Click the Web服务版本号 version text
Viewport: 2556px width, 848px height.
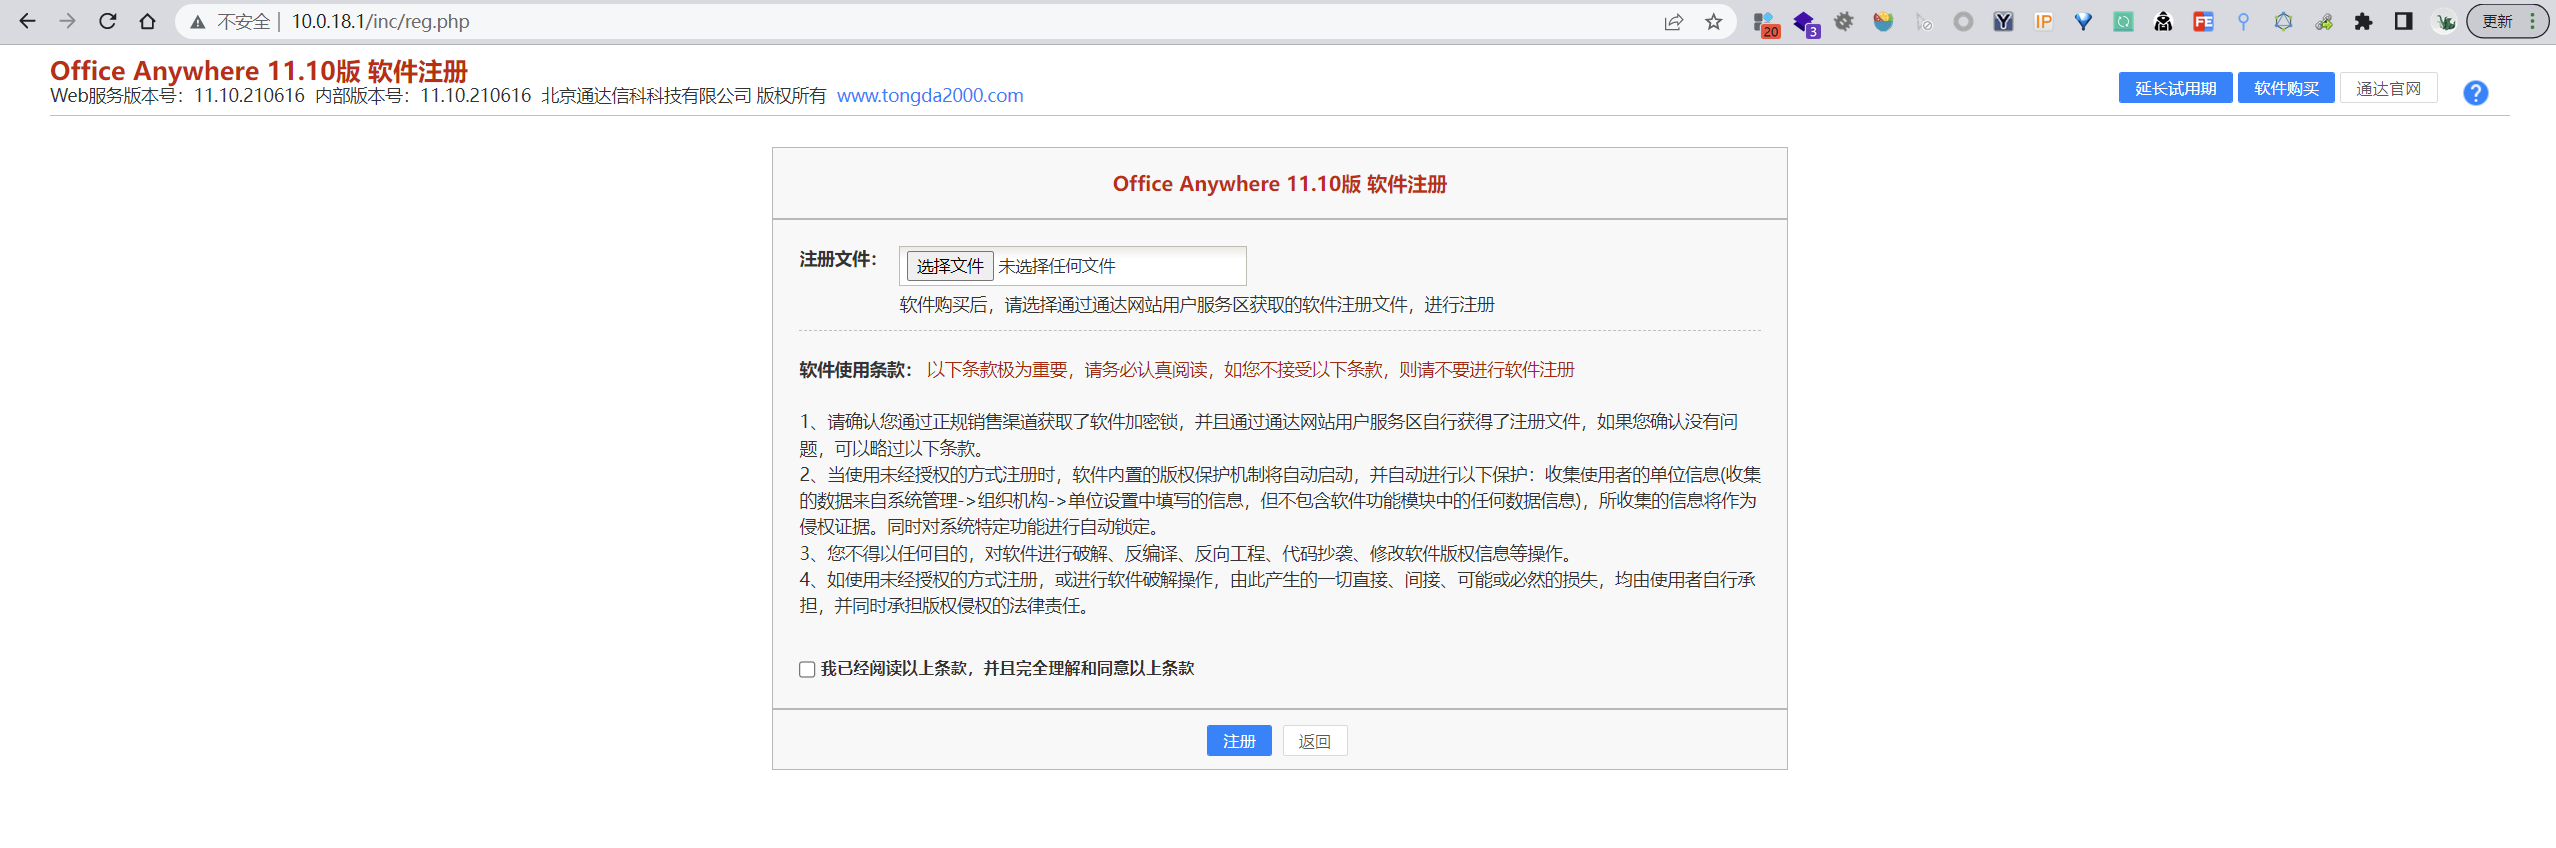(x=177, y=95)
